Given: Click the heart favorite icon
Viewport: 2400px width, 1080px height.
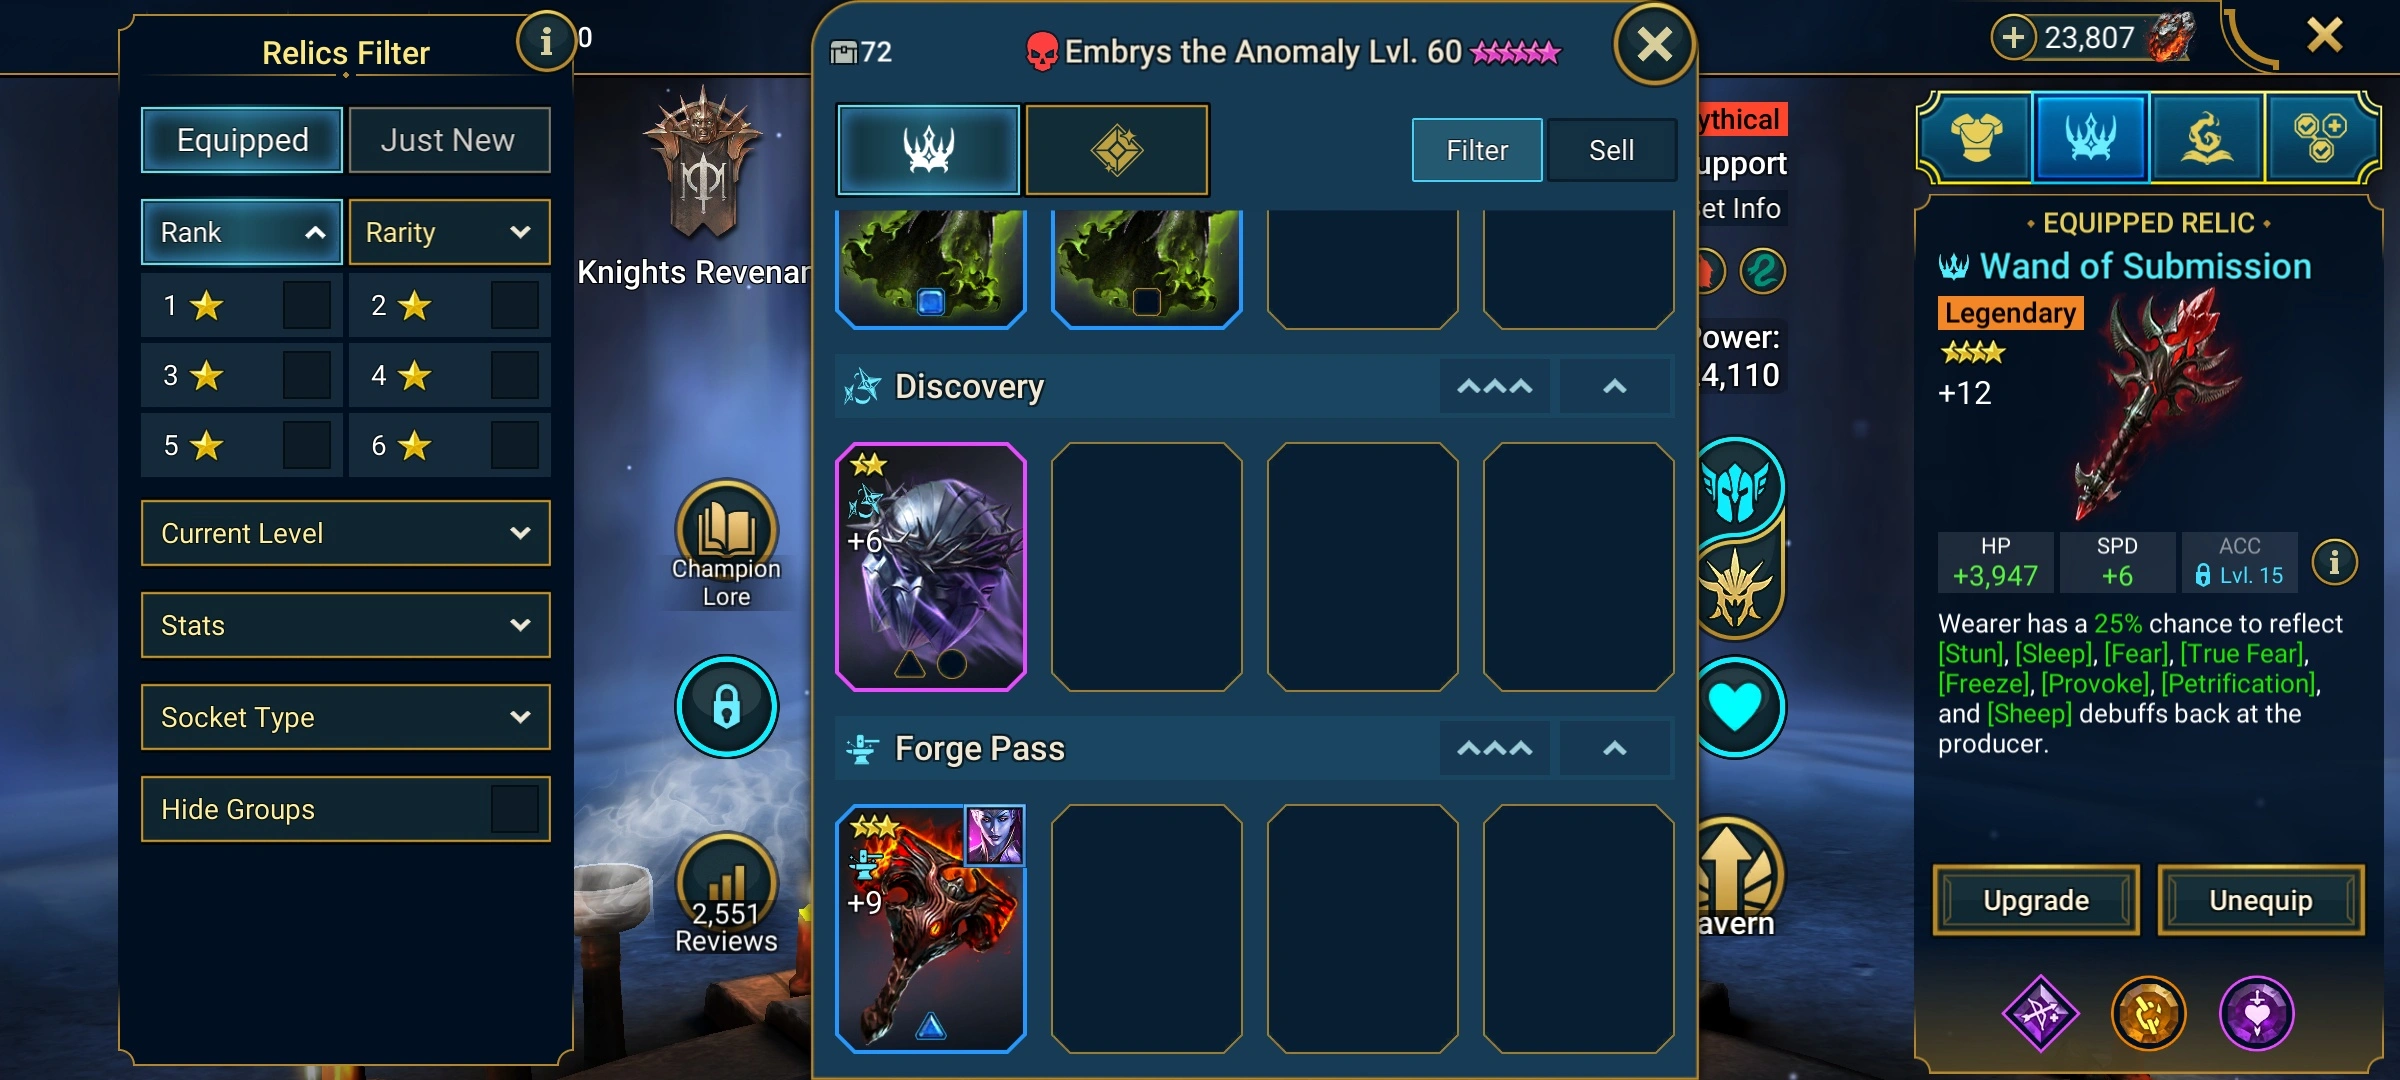Looking at the screenshot, I should (1736, 707).
